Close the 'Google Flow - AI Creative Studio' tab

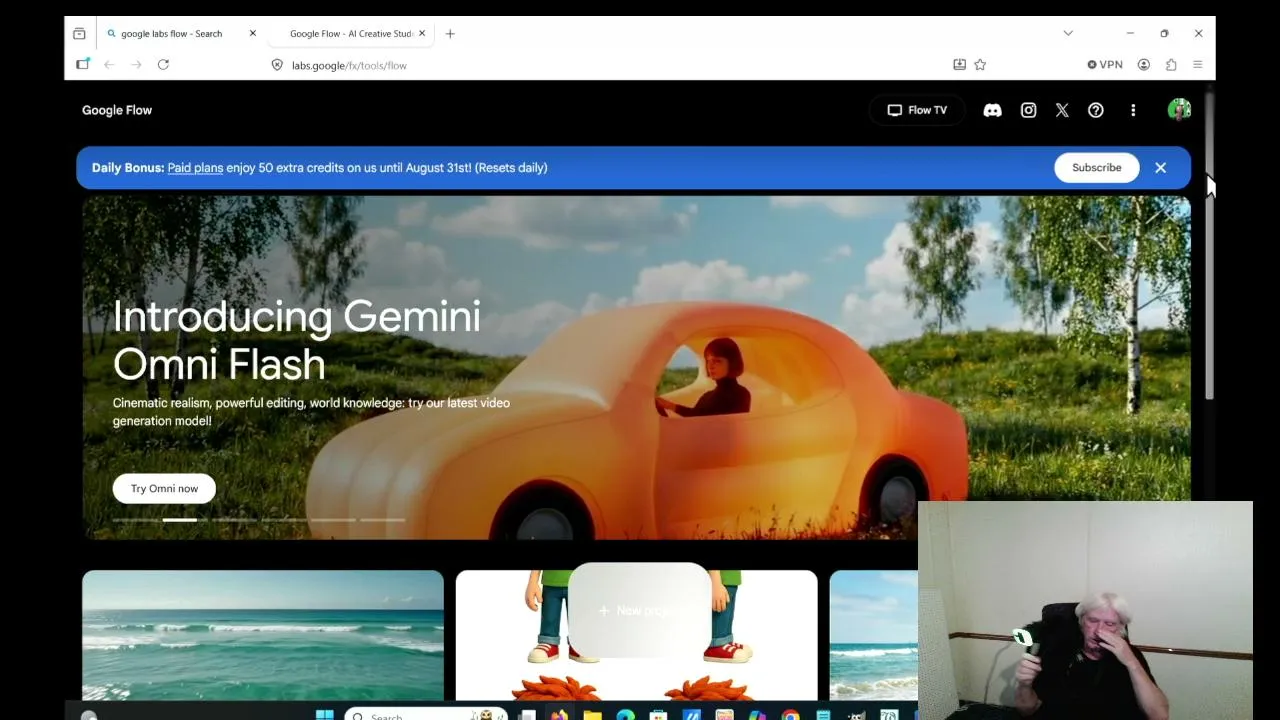[422, 33]
